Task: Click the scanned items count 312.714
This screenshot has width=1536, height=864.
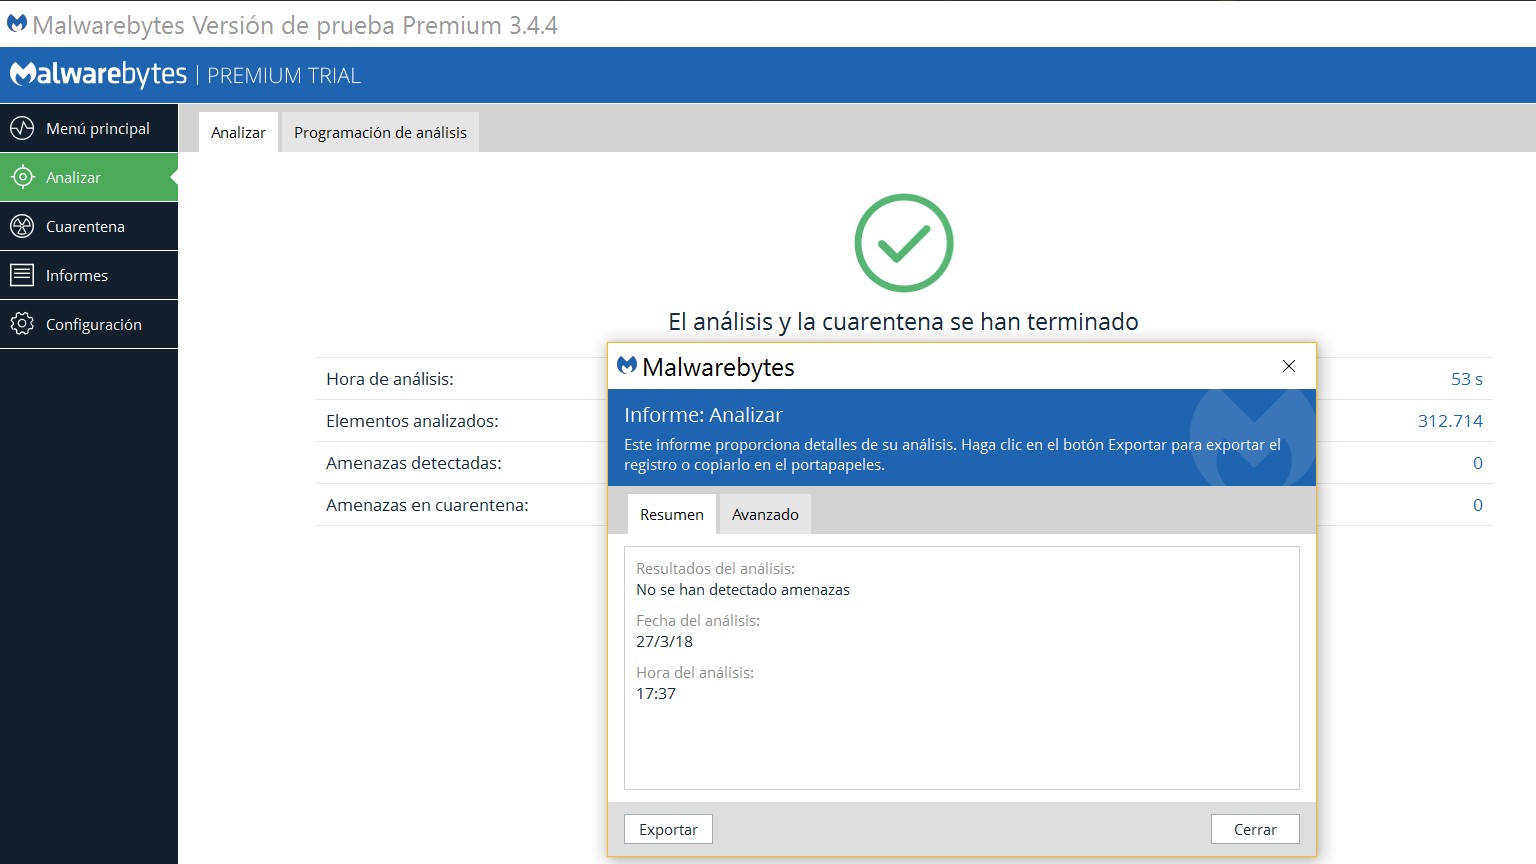Action: tap(1450, 421)
